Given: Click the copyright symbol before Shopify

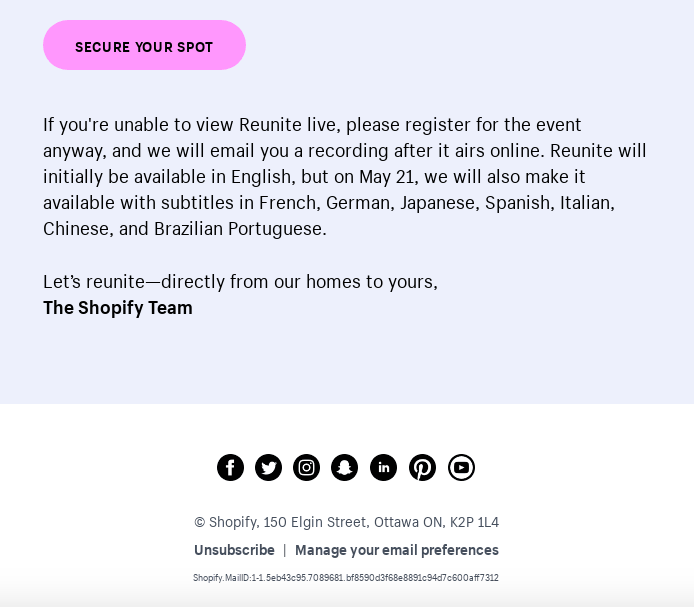Looking at the screenshot, I should pos(200,522).
